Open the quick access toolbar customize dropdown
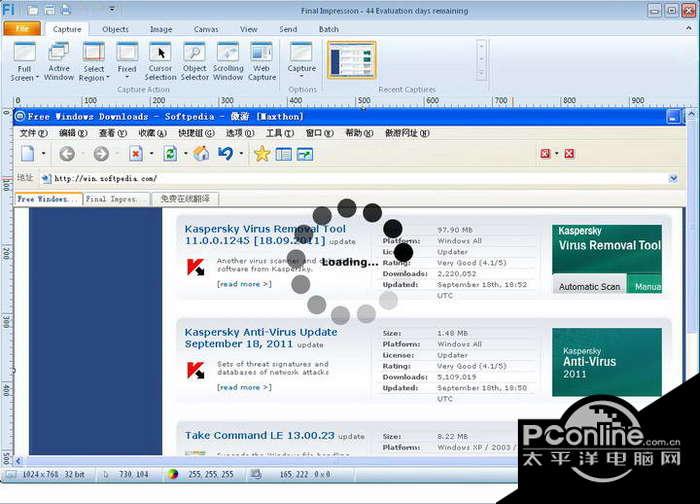This screenshot has width=700, height=504. coord(112,9)
